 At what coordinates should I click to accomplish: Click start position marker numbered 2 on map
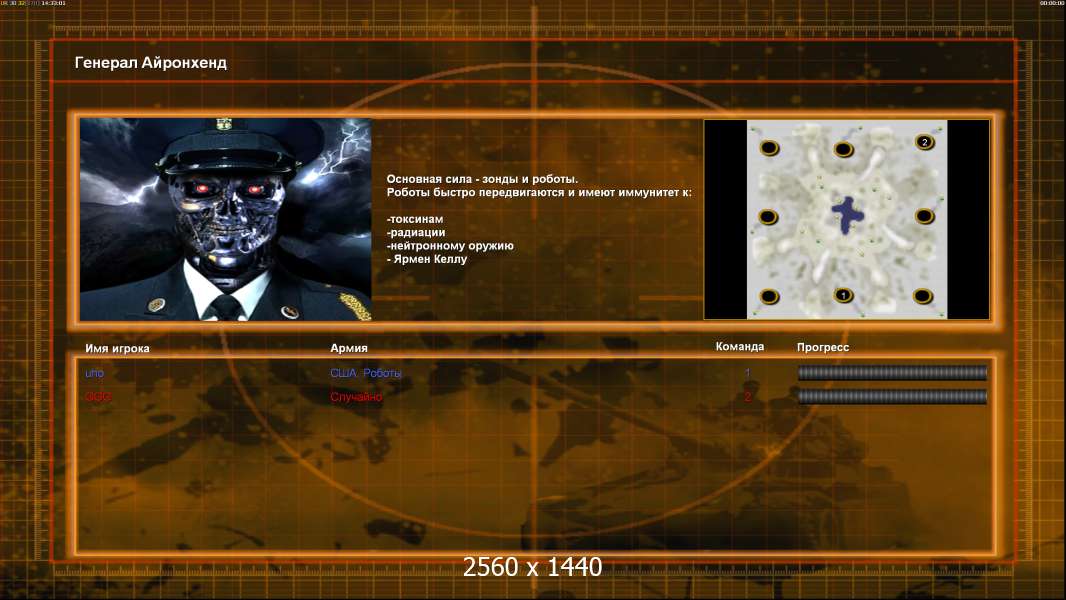click(x=924, y=142)
